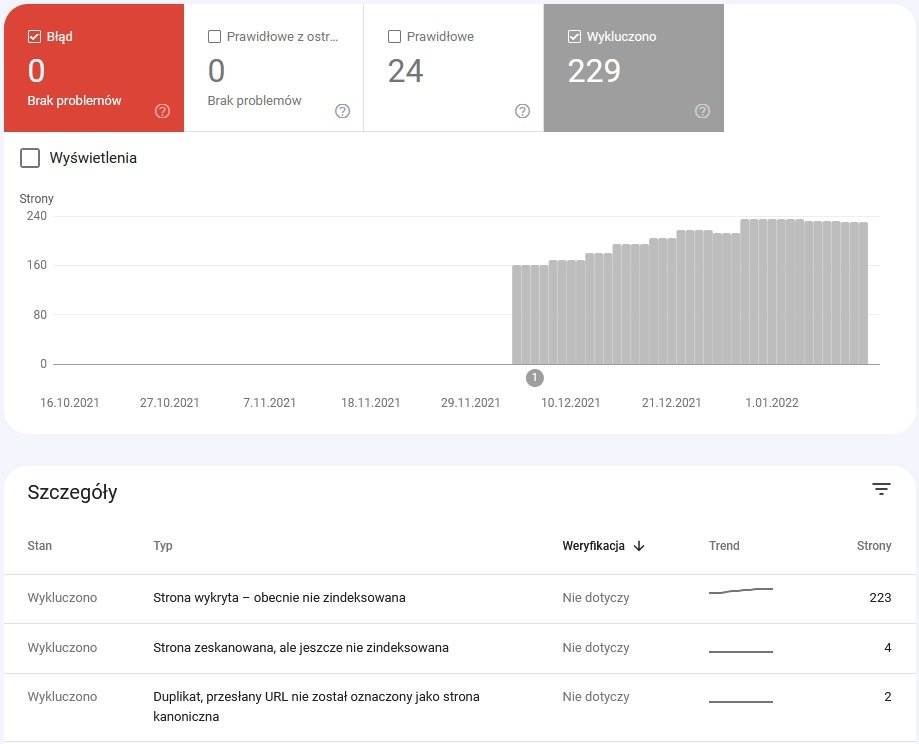
Task: Open row Strona zeskanowana, ale jeszcze nie zindeksowana
Action: pos(300,648)
